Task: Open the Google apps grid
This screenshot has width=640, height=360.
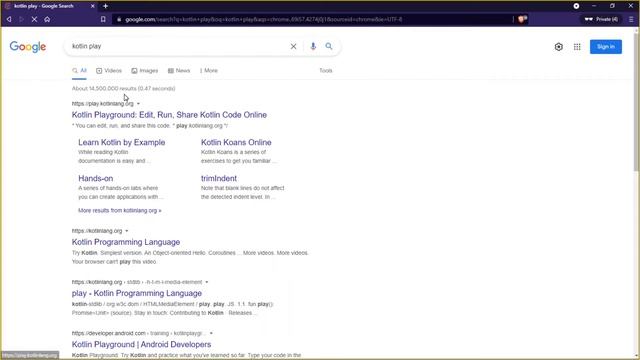Action: [577, 47]
